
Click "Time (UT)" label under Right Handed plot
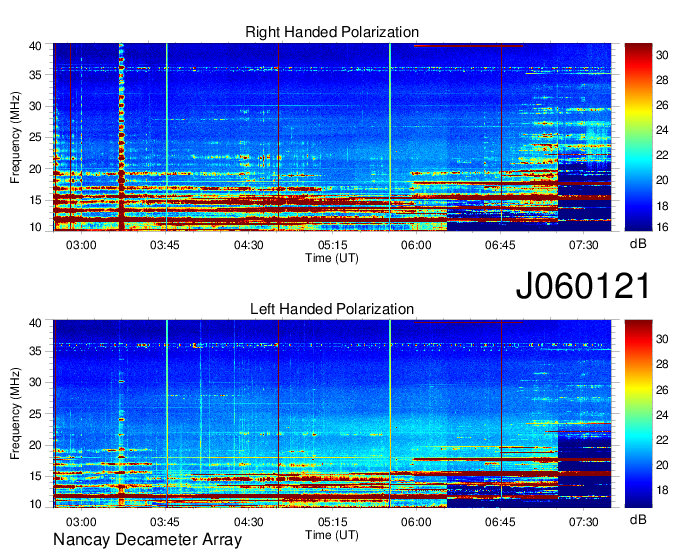[x=332, y=258]
